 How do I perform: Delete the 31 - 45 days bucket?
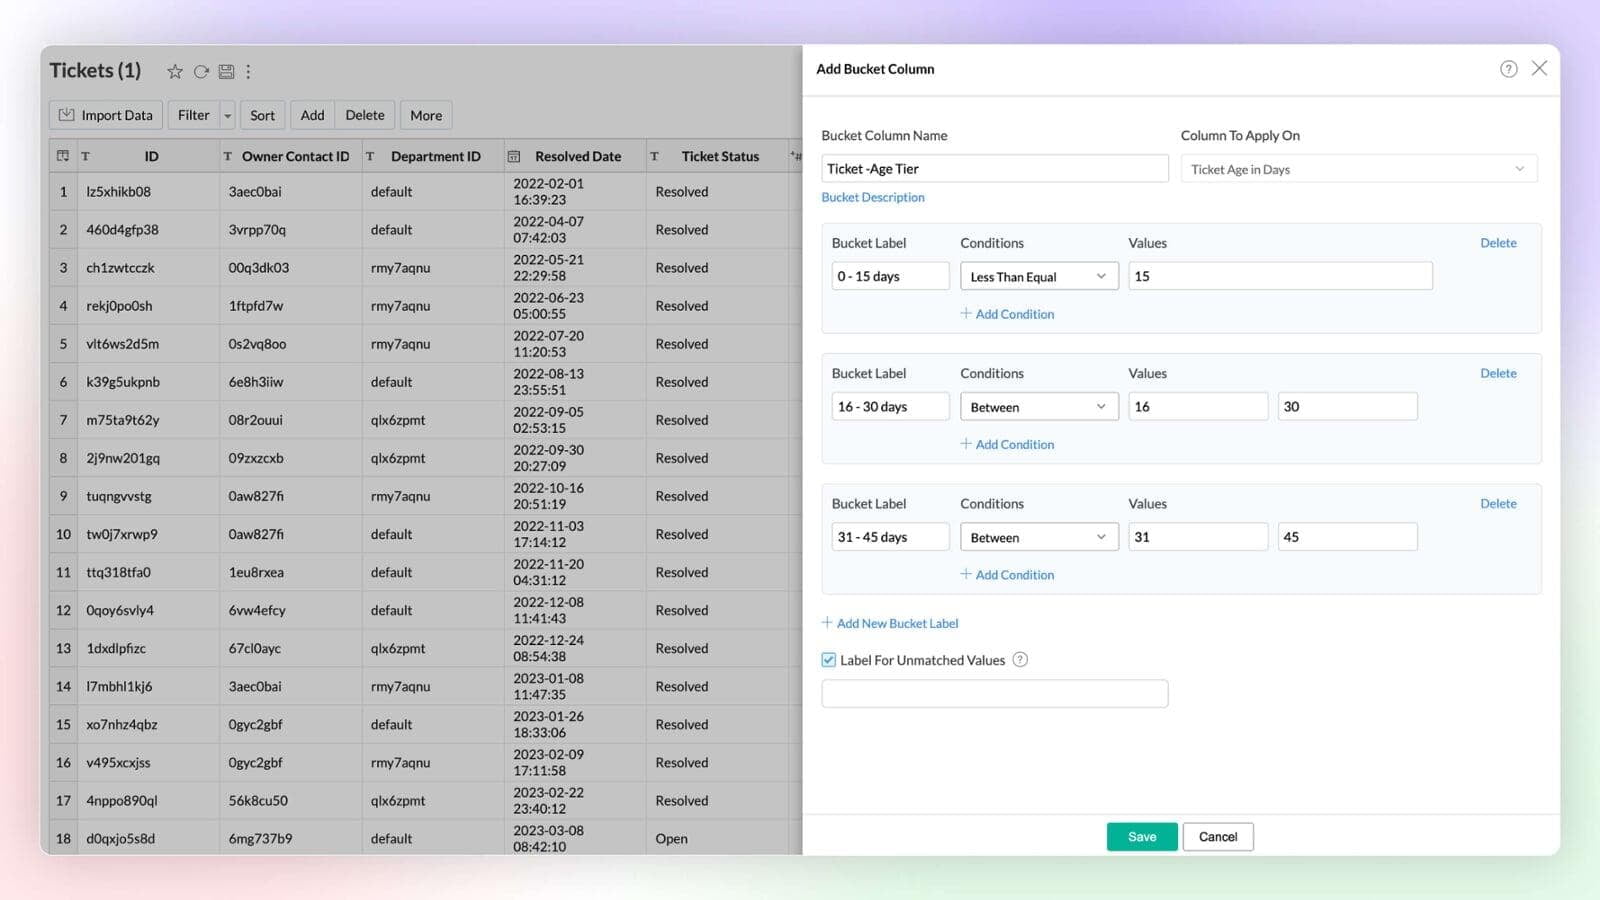tap(1498, 504)
